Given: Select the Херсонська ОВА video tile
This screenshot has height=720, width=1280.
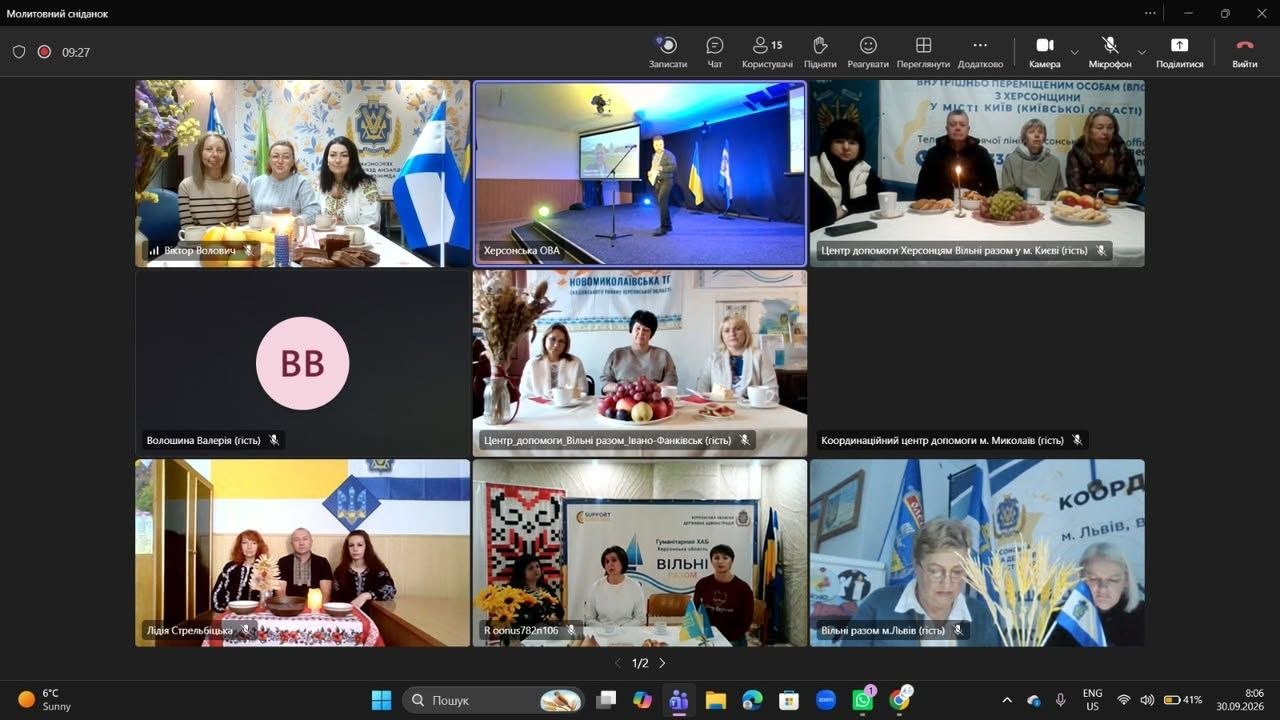Looking at the screenshot, I should pos(640,173).
